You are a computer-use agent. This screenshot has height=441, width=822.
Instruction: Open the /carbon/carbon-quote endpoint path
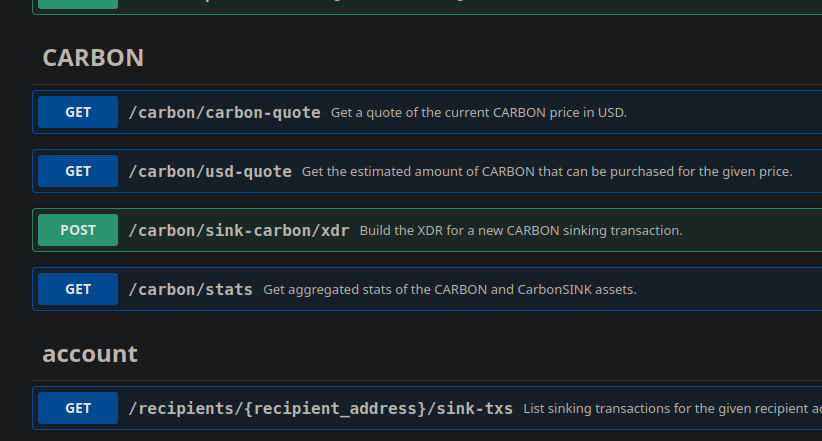point(224,112)
